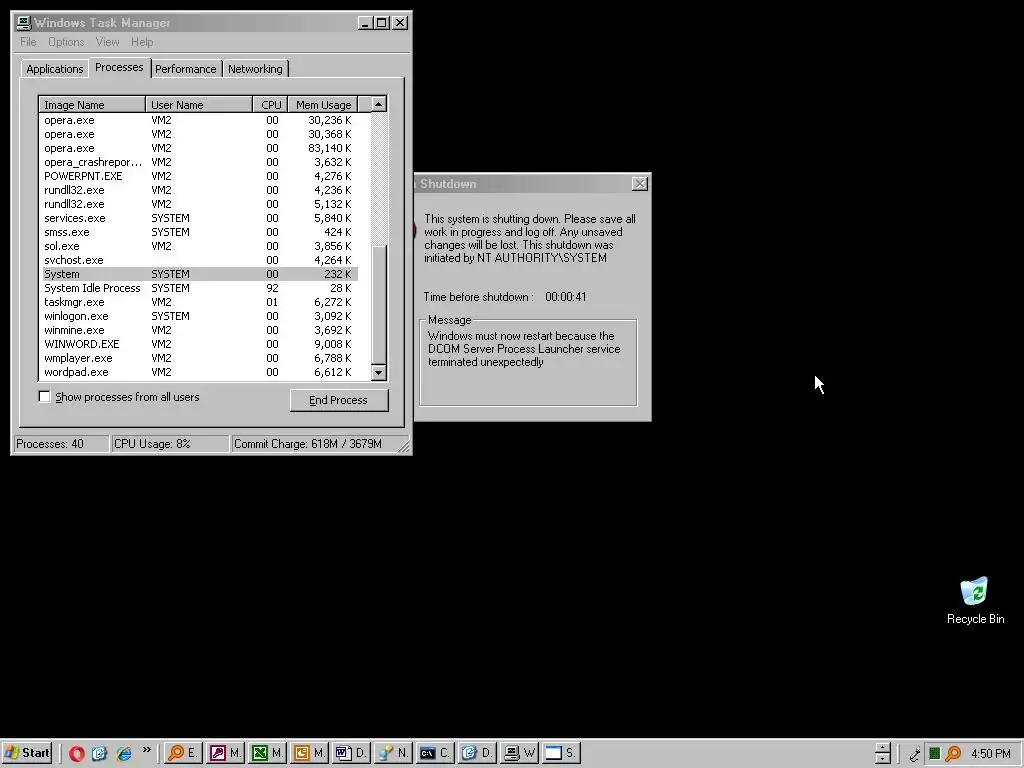
Task: Click process list scrollbar down arrow
Action: (x=379, y=373)
